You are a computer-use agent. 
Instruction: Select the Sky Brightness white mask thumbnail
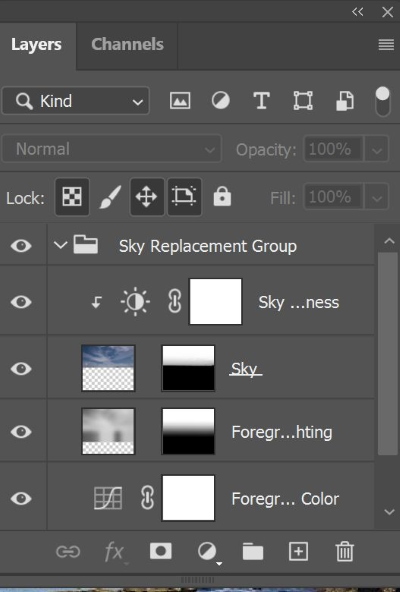tap(215, 301)
